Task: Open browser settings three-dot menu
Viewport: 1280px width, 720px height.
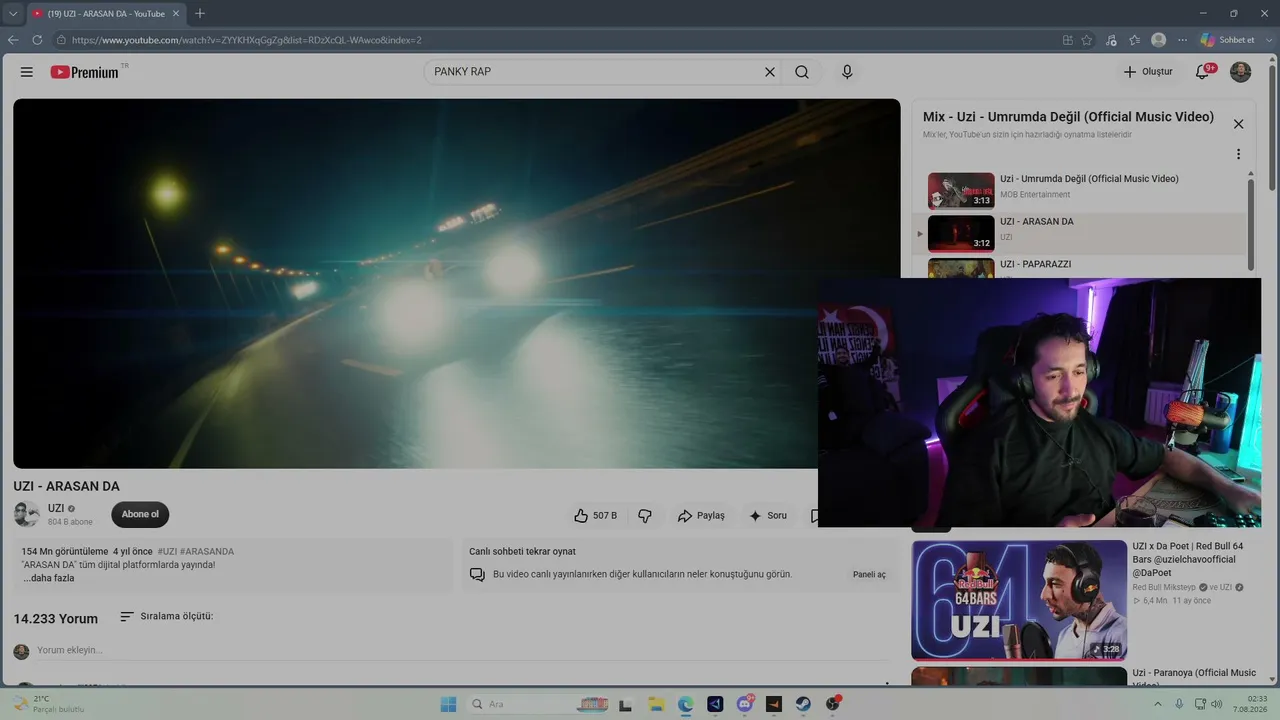Action: click(x=1183, y=40)
